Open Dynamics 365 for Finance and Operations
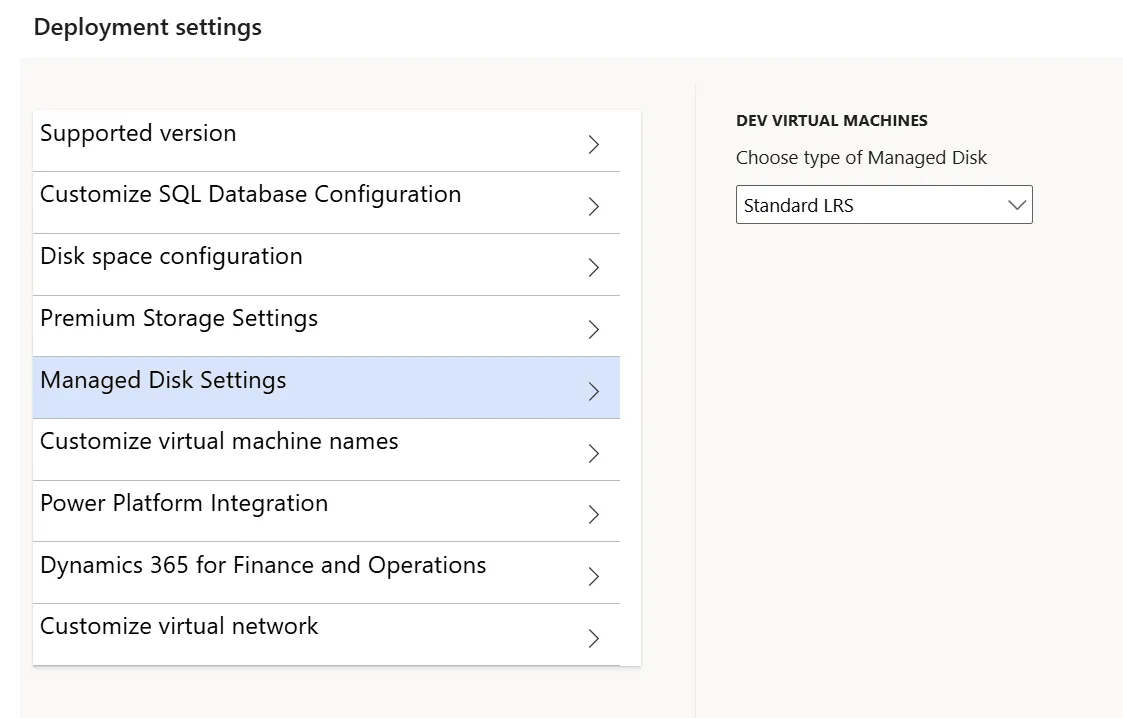 point(326,573)
